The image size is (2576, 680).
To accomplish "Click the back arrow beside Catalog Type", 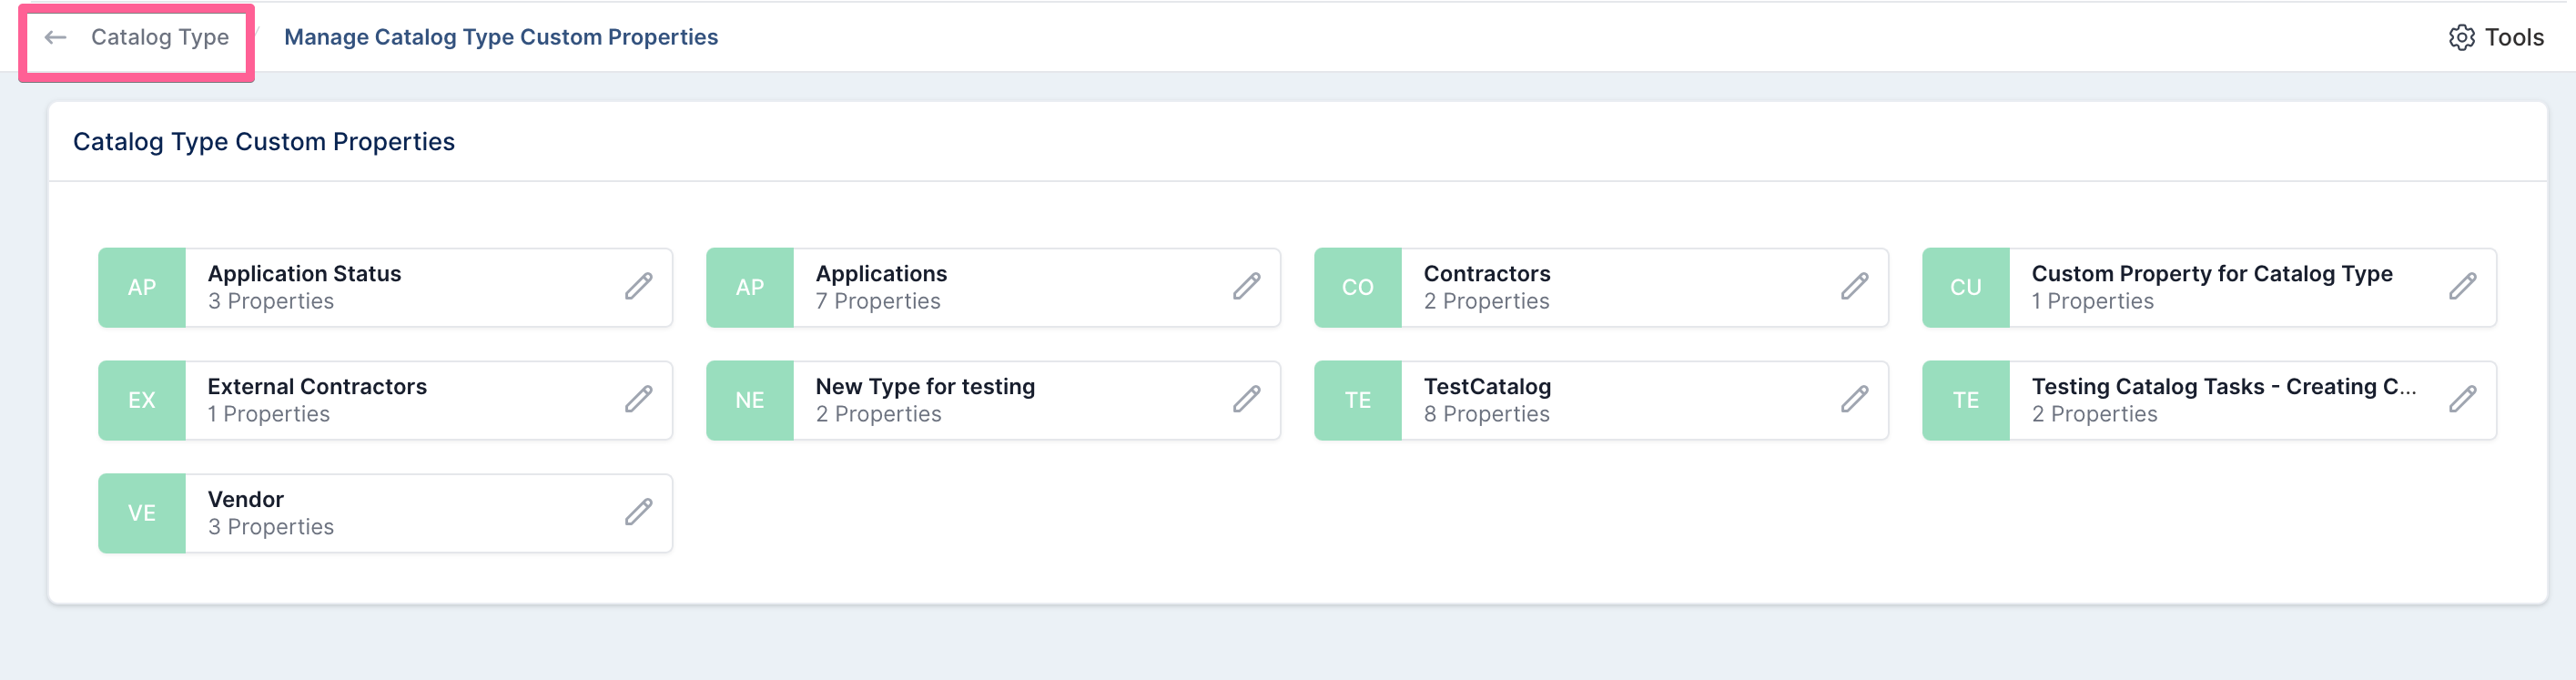I will click(x=56, y=38).
